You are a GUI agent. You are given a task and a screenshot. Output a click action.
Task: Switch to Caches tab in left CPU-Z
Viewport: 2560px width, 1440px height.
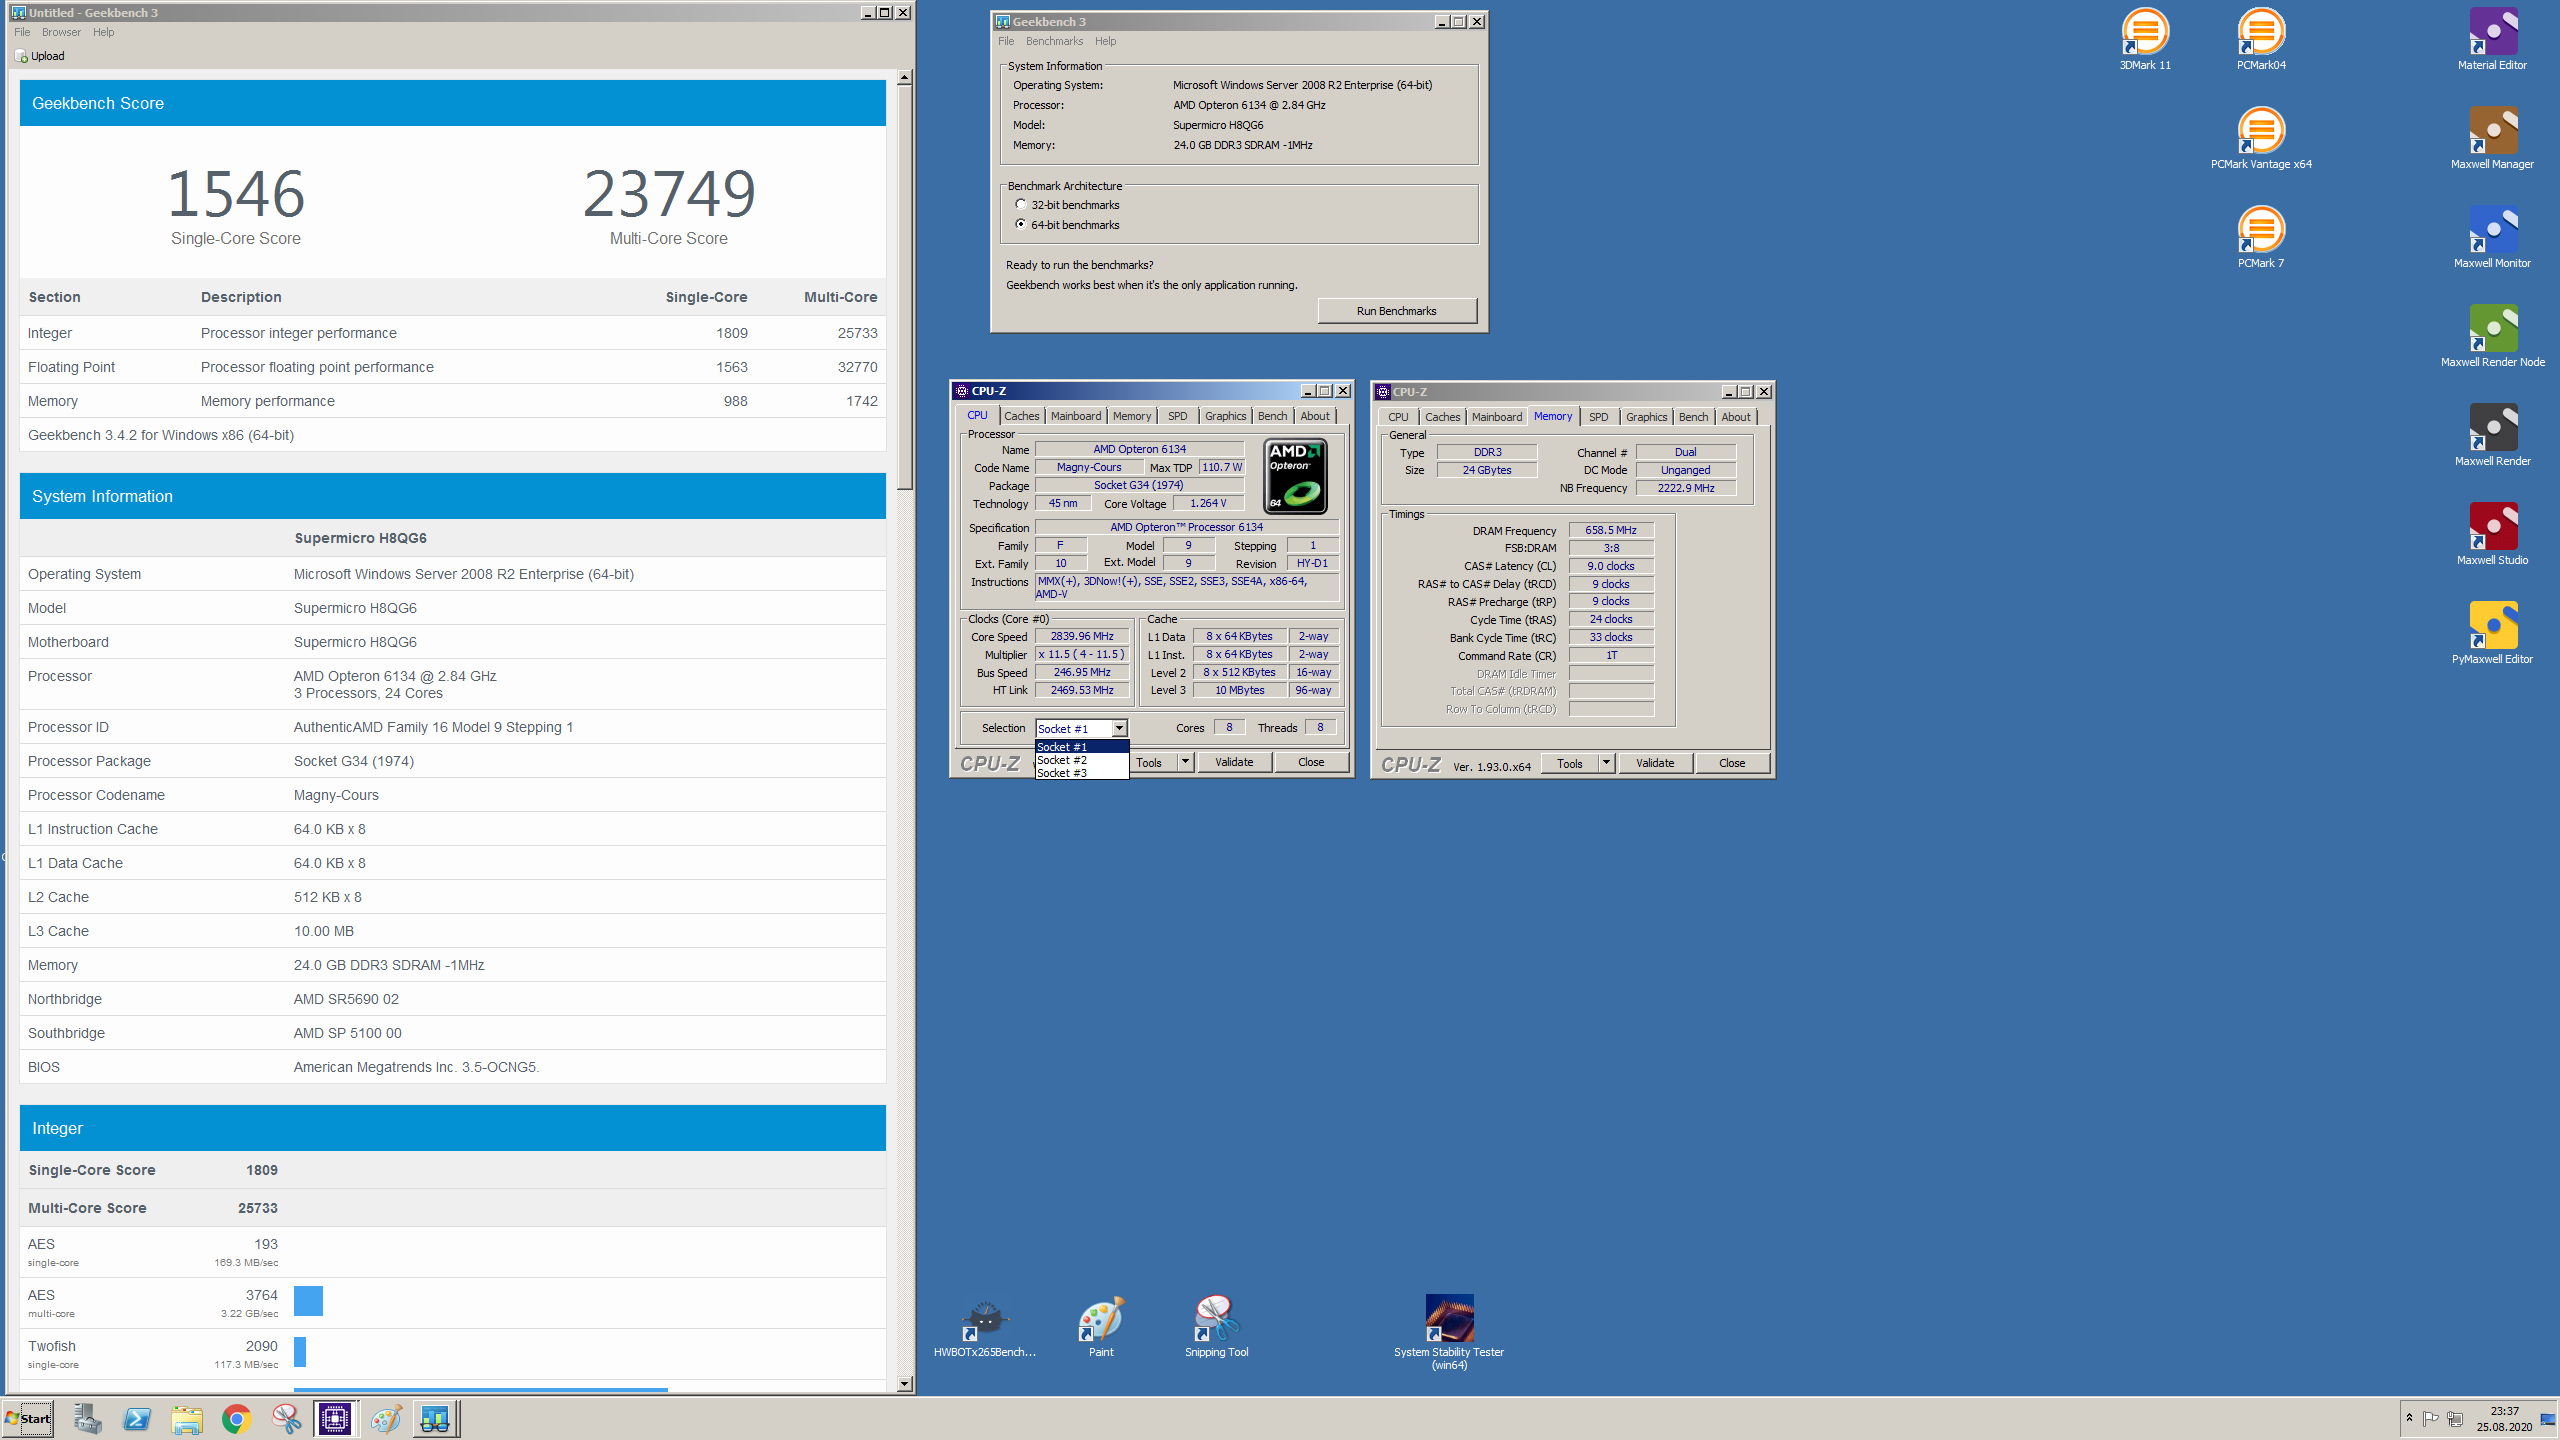(x=1021, y=416)
